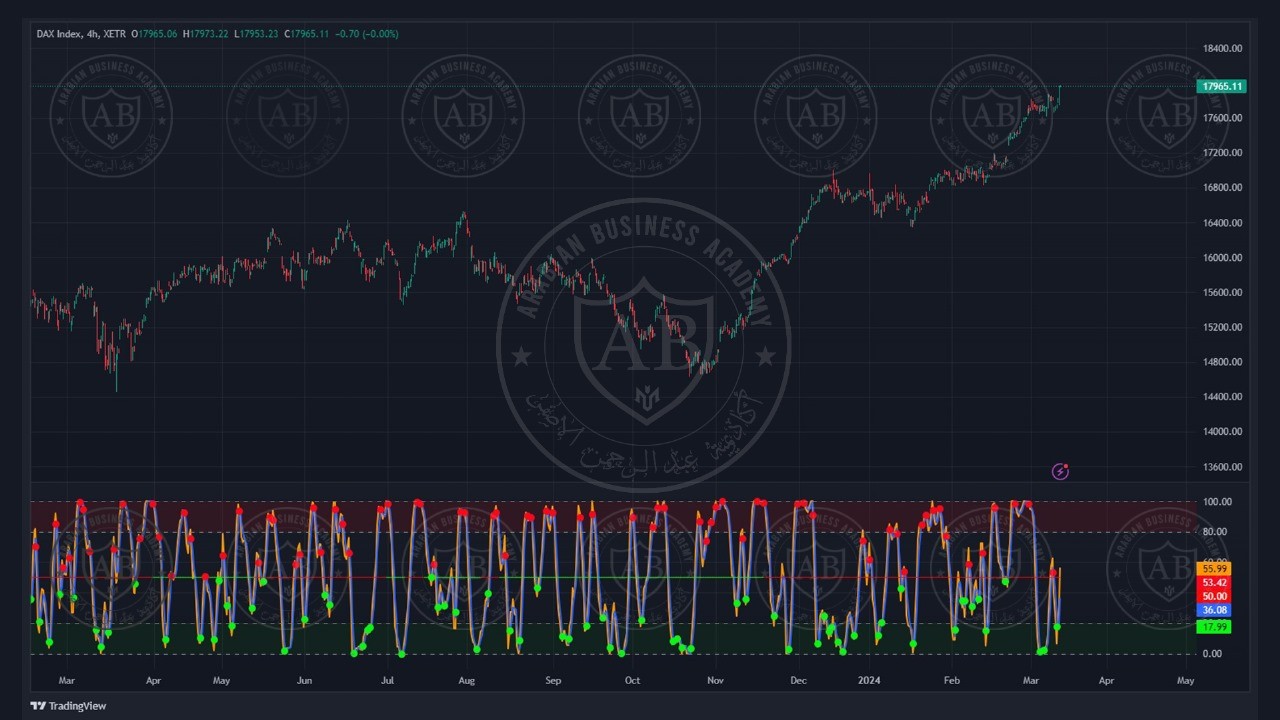Select the orange 55.99 indicator value label
The height and width of the screenshot is (720, 1280).
1214,569
